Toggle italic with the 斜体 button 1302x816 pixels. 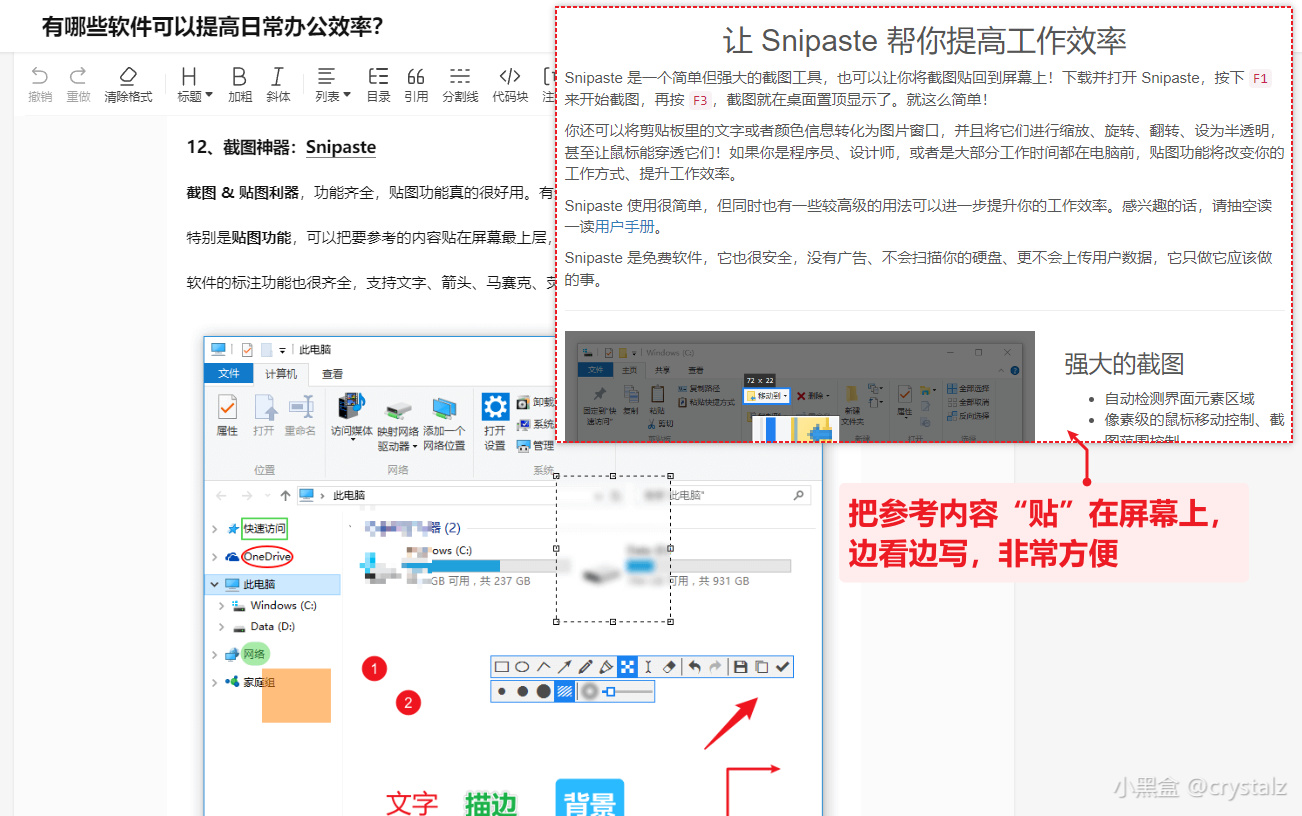278,82
